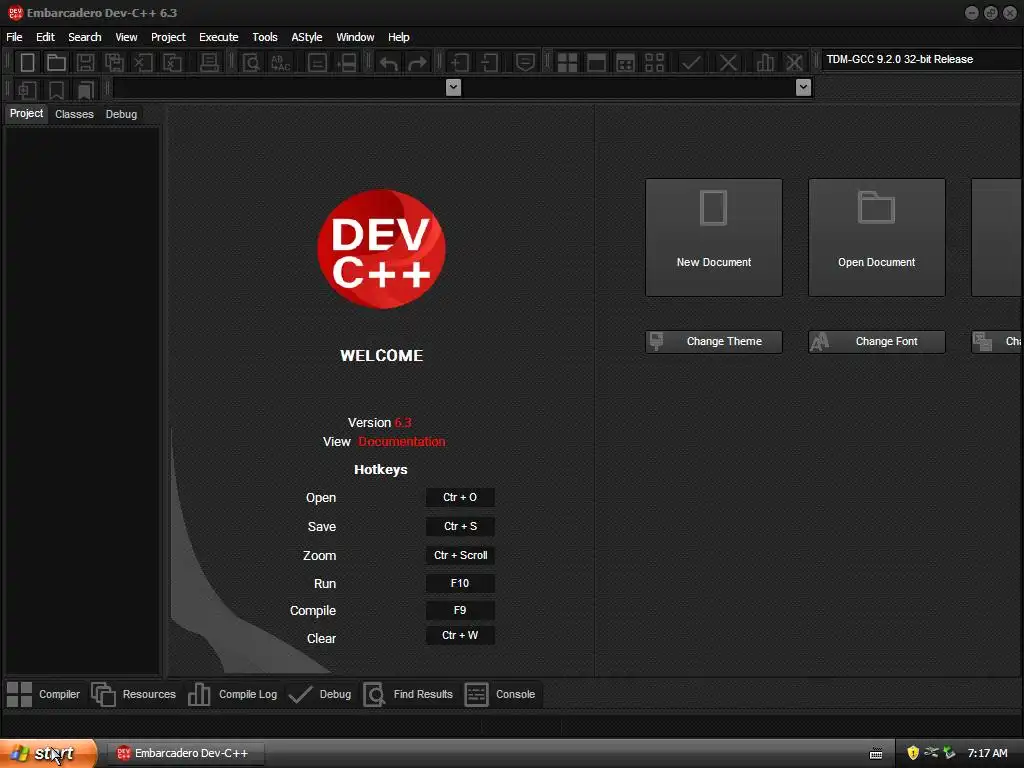This screenshot has width=1024, height=768.
Task: Open the first class browser dropdown arrow
Action: [453, 88]
